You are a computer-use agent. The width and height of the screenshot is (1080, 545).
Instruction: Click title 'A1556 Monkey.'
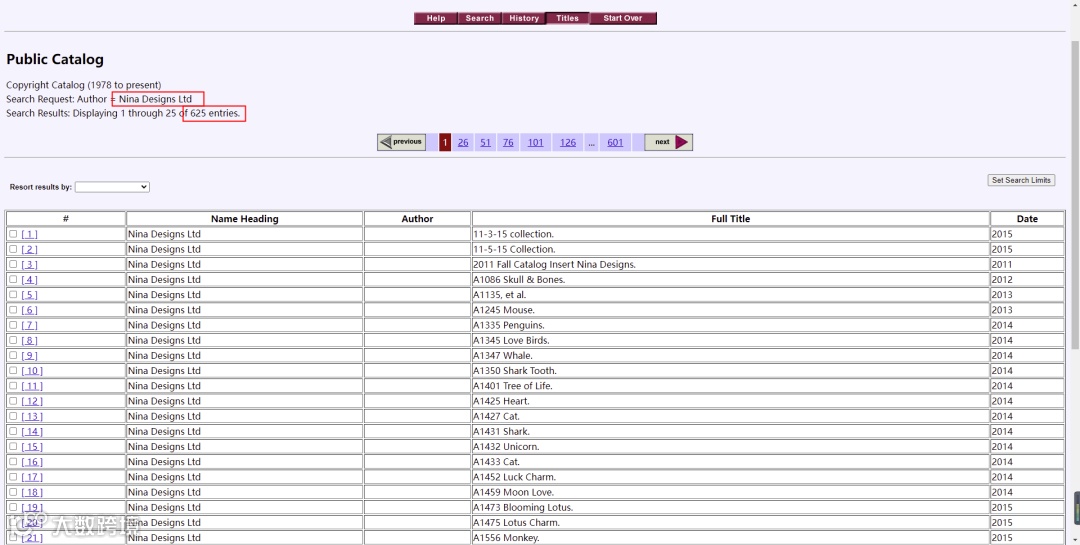506,537
